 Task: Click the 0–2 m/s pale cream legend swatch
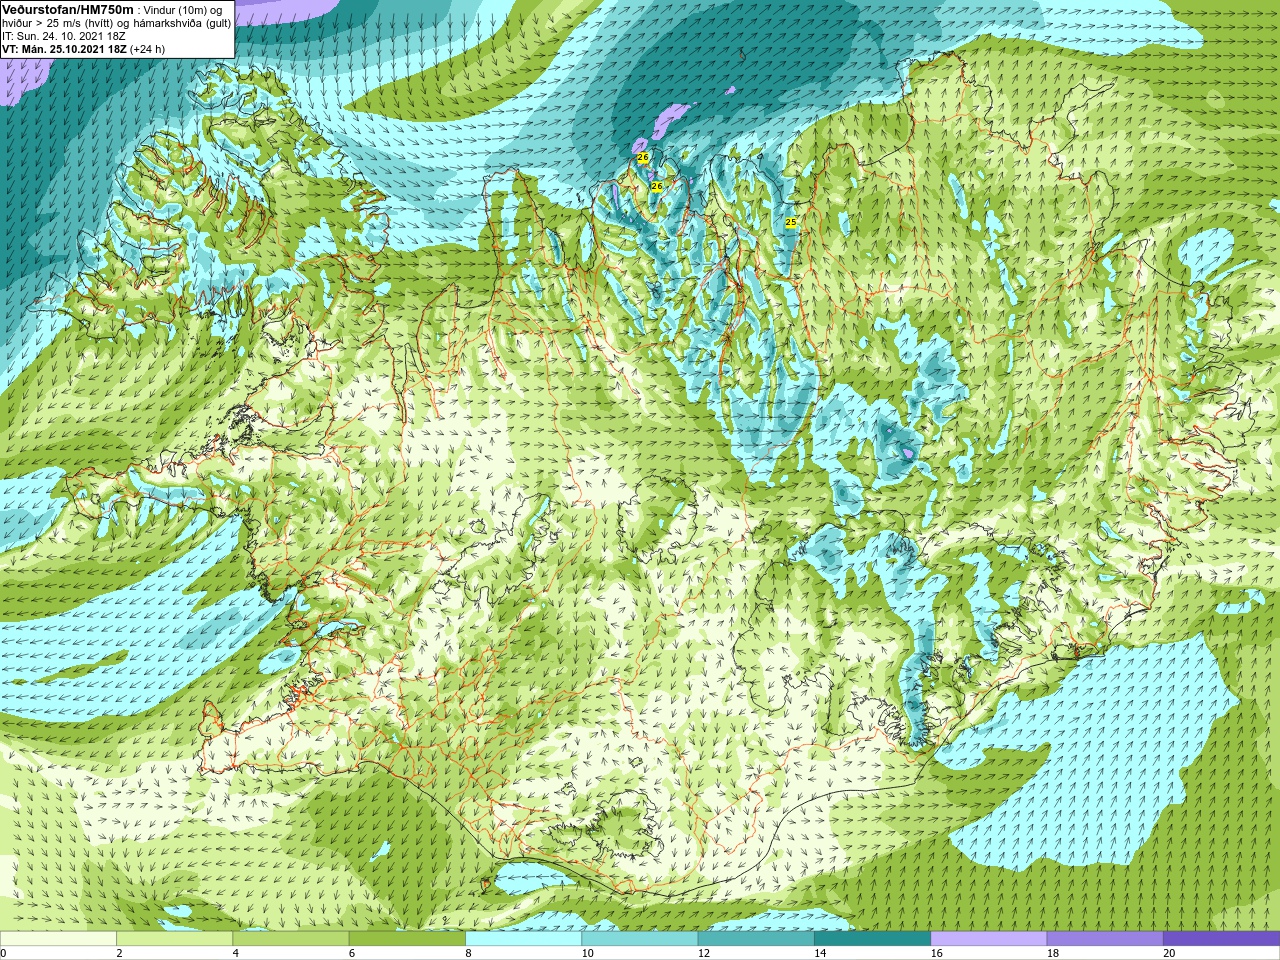[x=58, y=939]
